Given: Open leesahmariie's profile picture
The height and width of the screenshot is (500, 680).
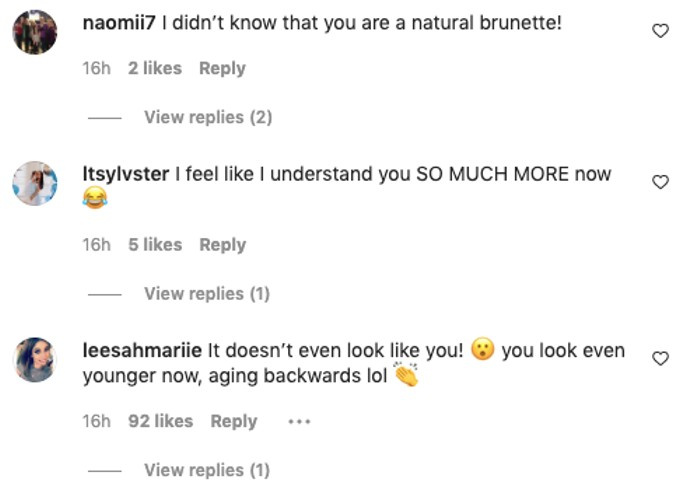Looking at the screenshot, I should point(35,359).
